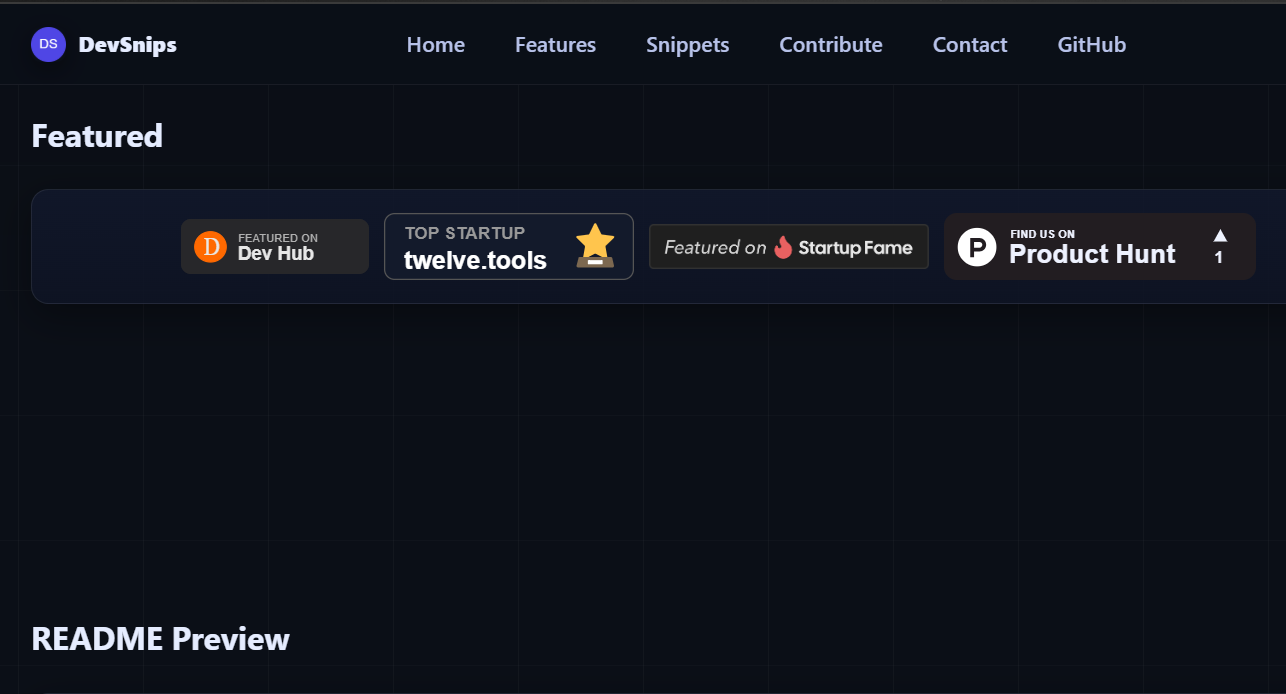Click the gold star trophy icon

[595, 246]
